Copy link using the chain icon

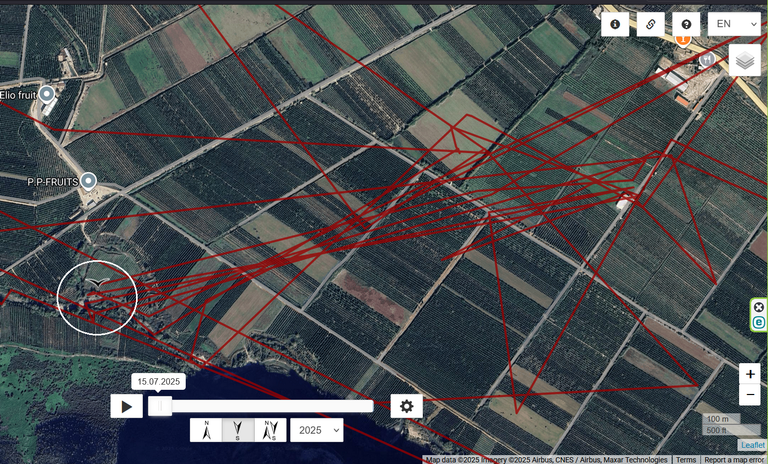(650, 24)
